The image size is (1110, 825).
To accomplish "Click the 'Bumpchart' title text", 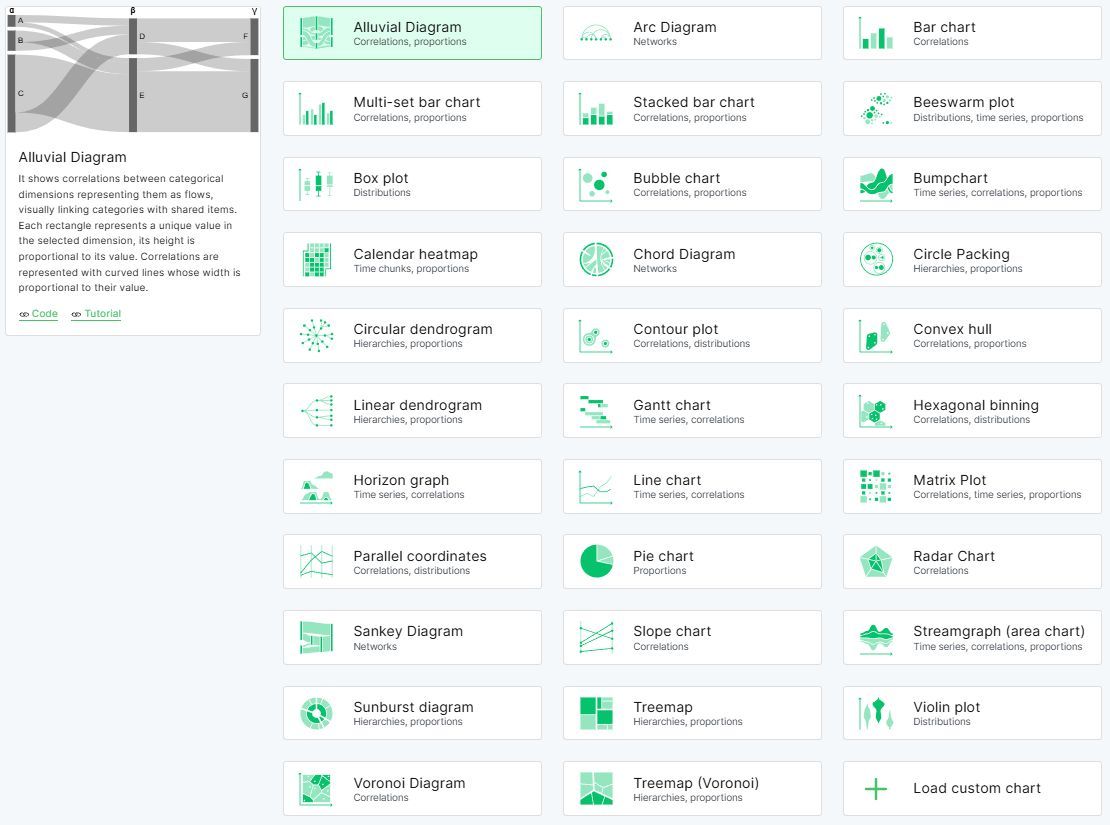I will (x=950, y=178).
